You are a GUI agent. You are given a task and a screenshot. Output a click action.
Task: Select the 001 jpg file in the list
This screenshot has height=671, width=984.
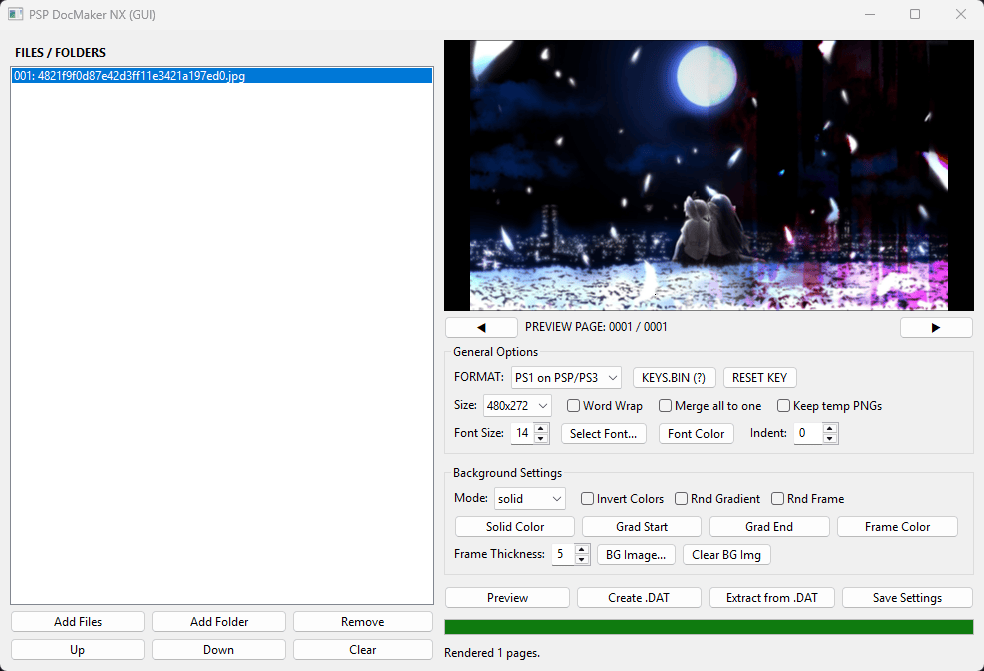point(222,76)
